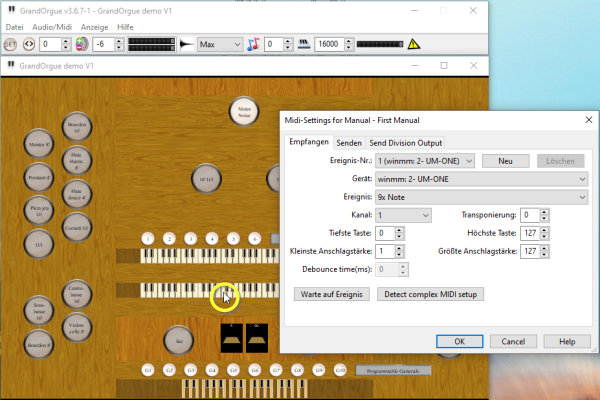Click the right swell pedal box
The width and height of the screenshot is (600, 400).
coord(257,338)
